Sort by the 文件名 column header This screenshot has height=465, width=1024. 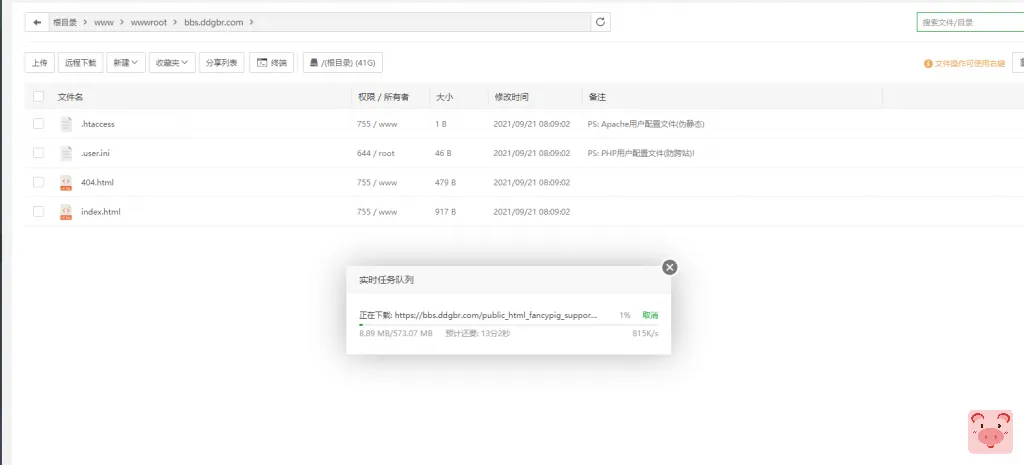(70, 97)
